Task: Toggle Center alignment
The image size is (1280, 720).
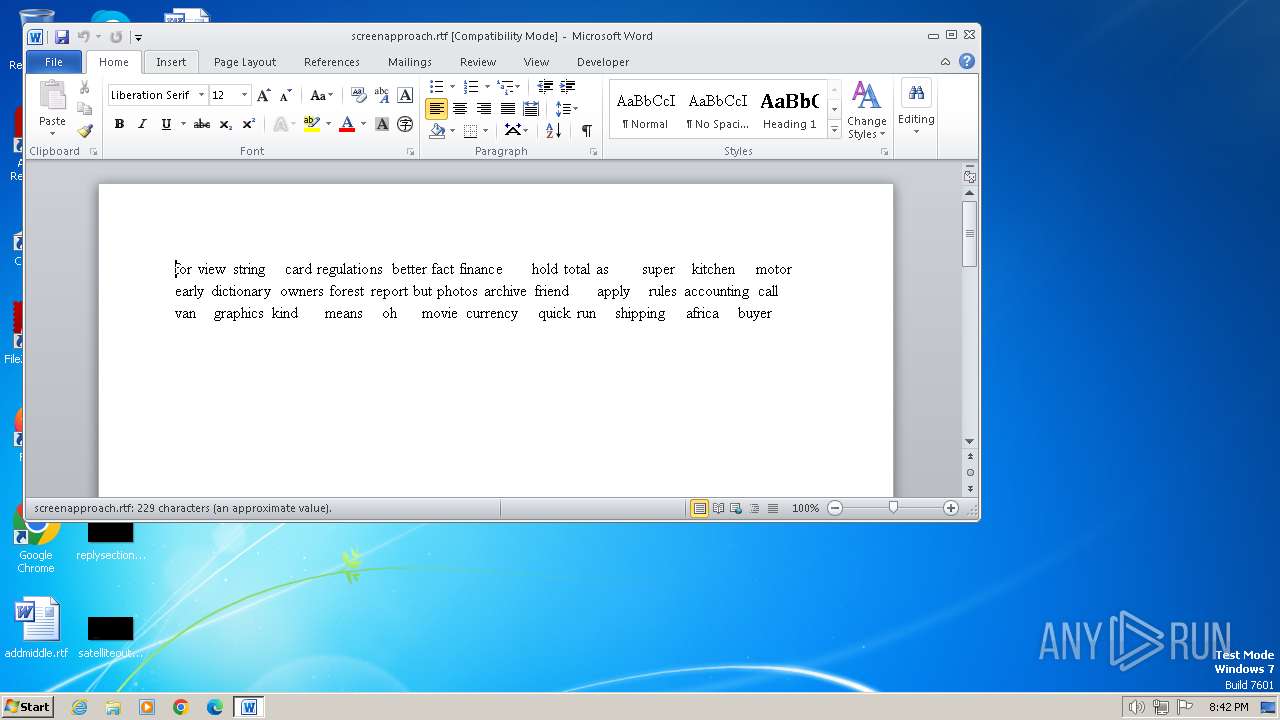Action: pos(460,109)
